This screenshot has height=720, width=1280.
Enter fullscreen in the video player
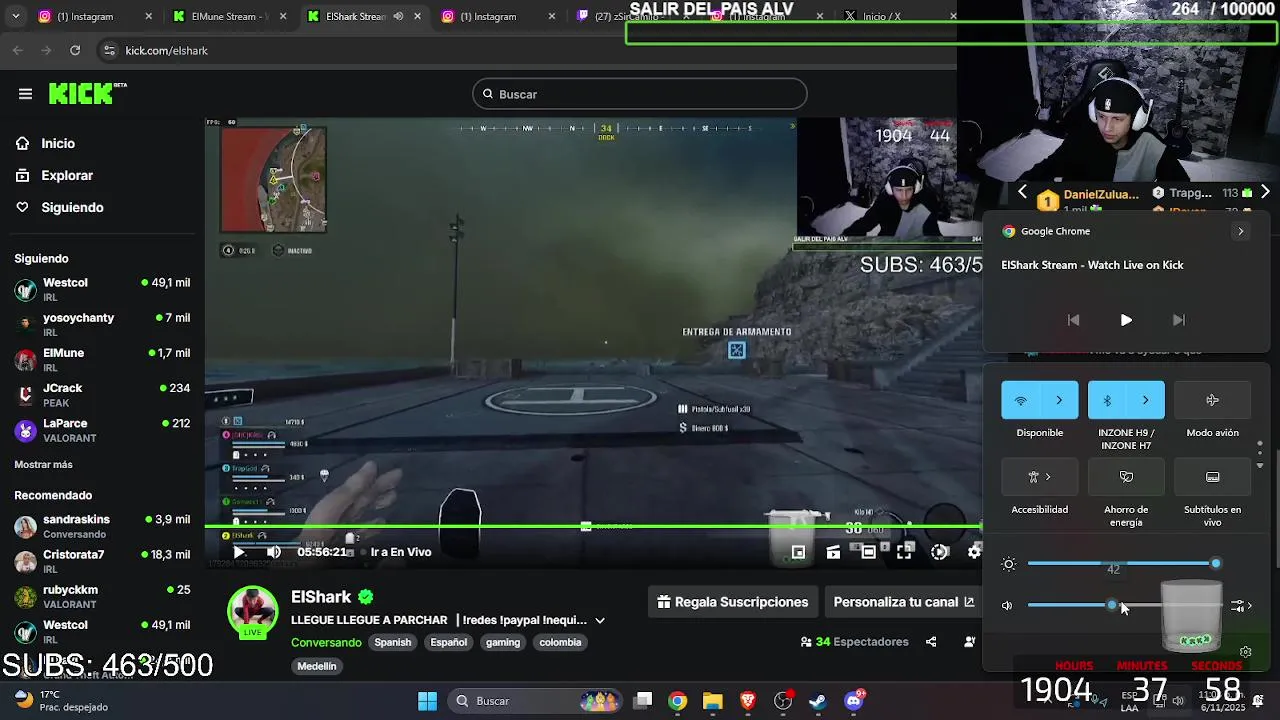(x=905, y=552)
